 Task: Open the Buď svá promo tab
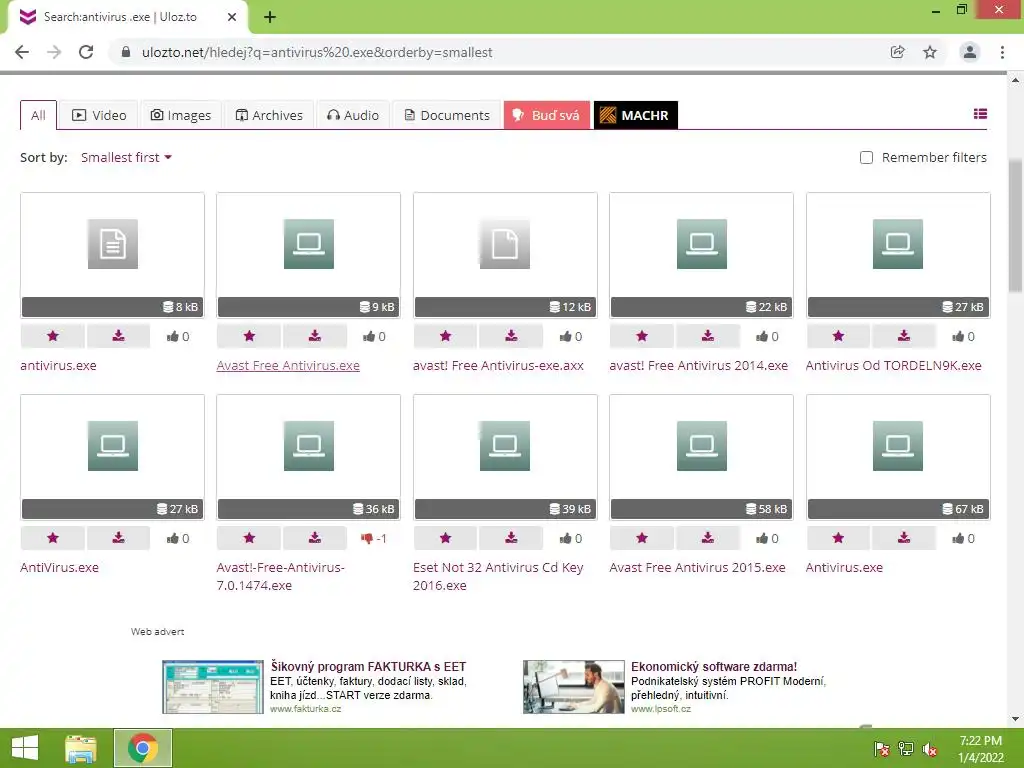[x=547, y=115]
